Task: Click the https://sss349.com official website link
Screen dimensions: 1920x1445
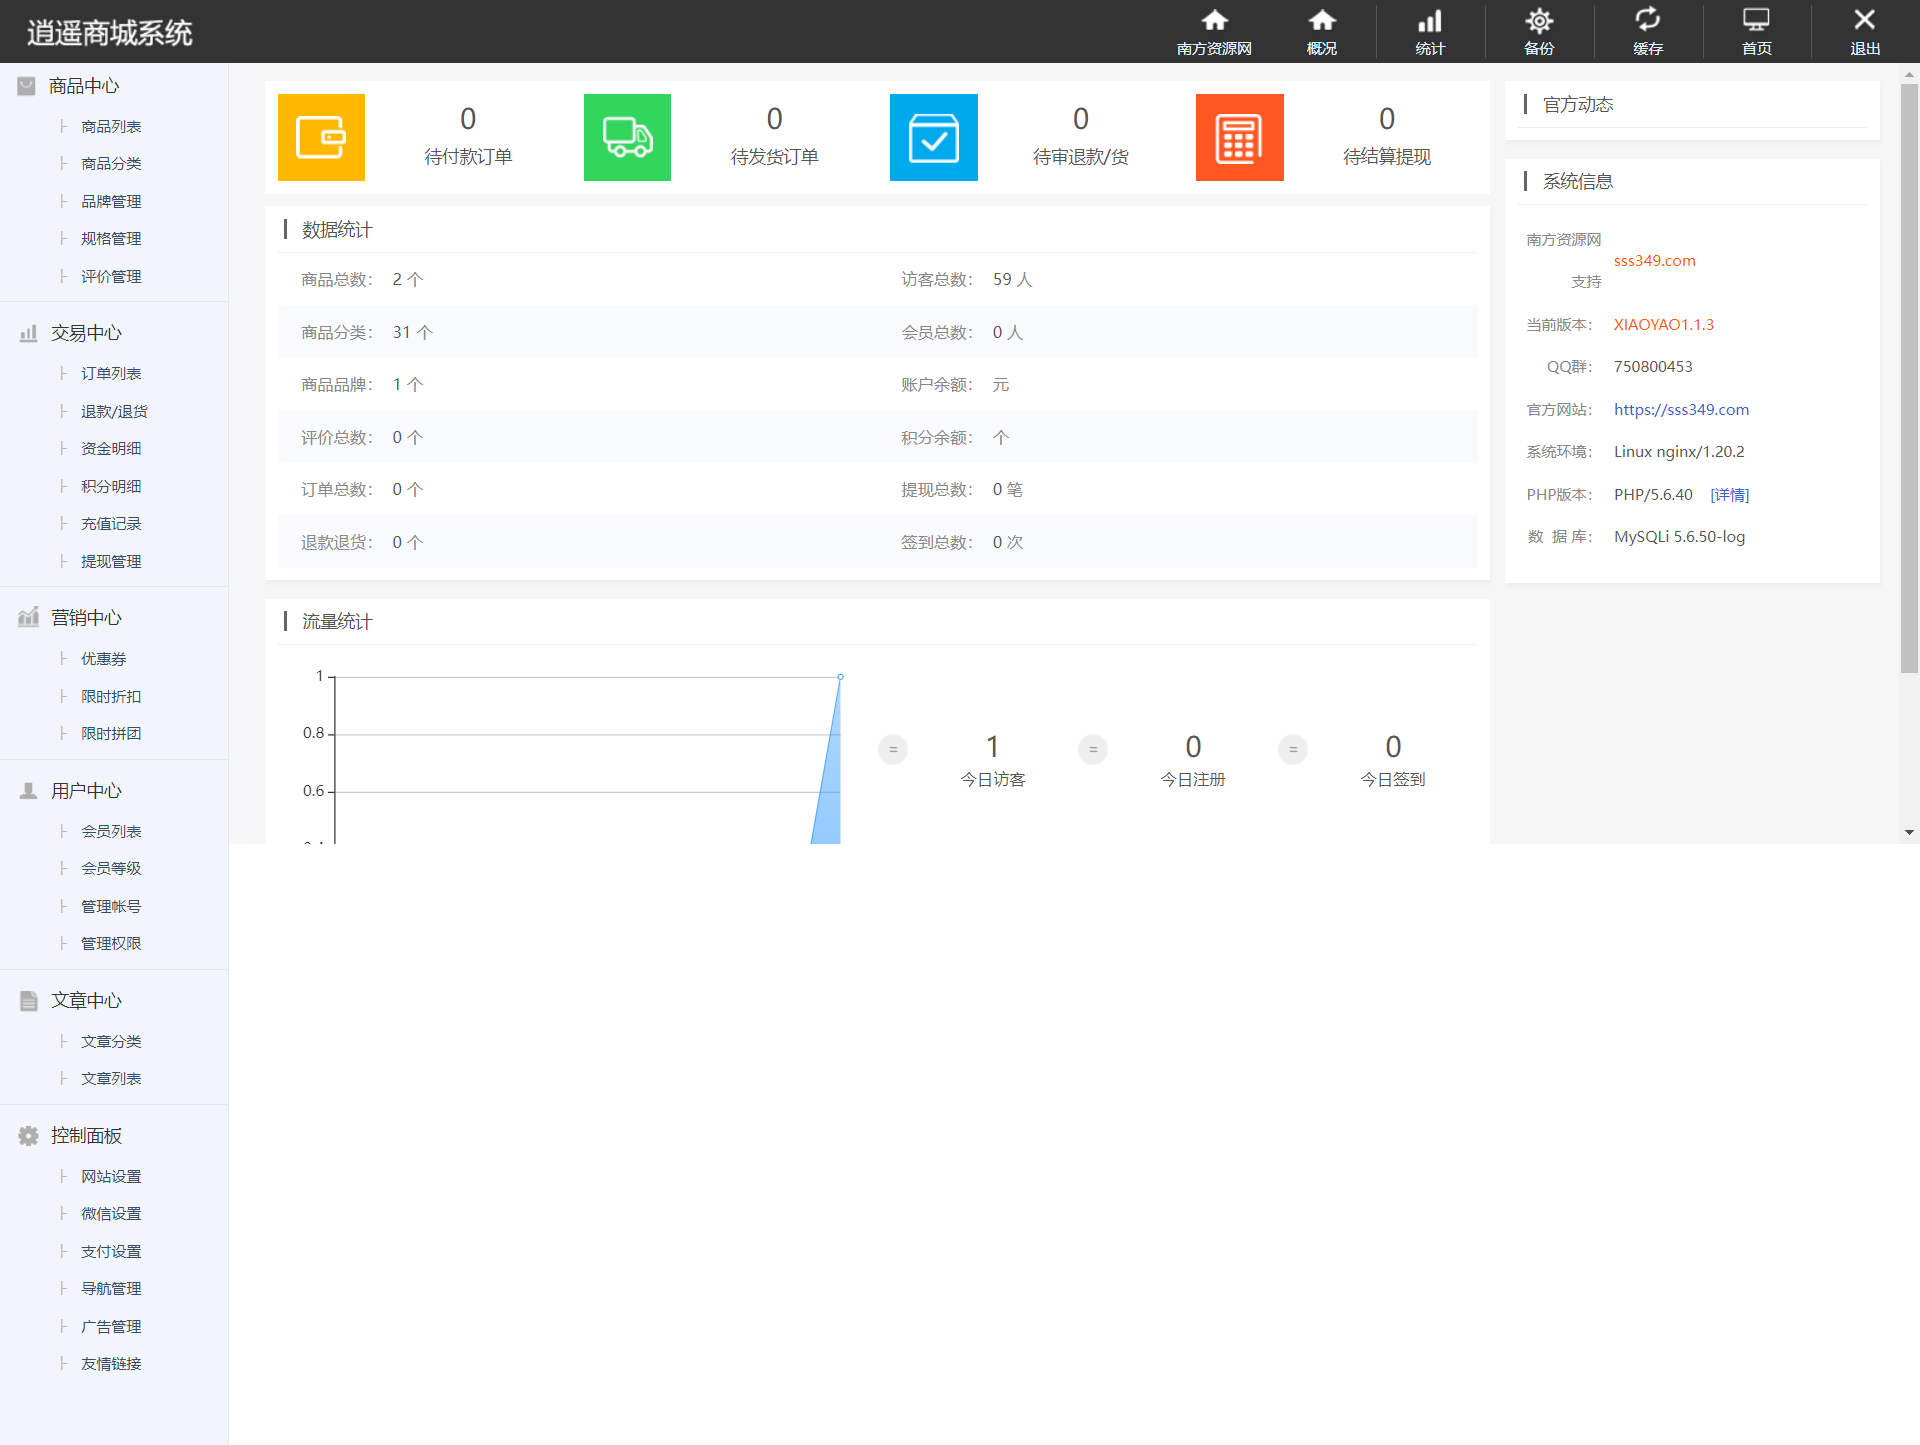Action: click(x=1681, y=410)
